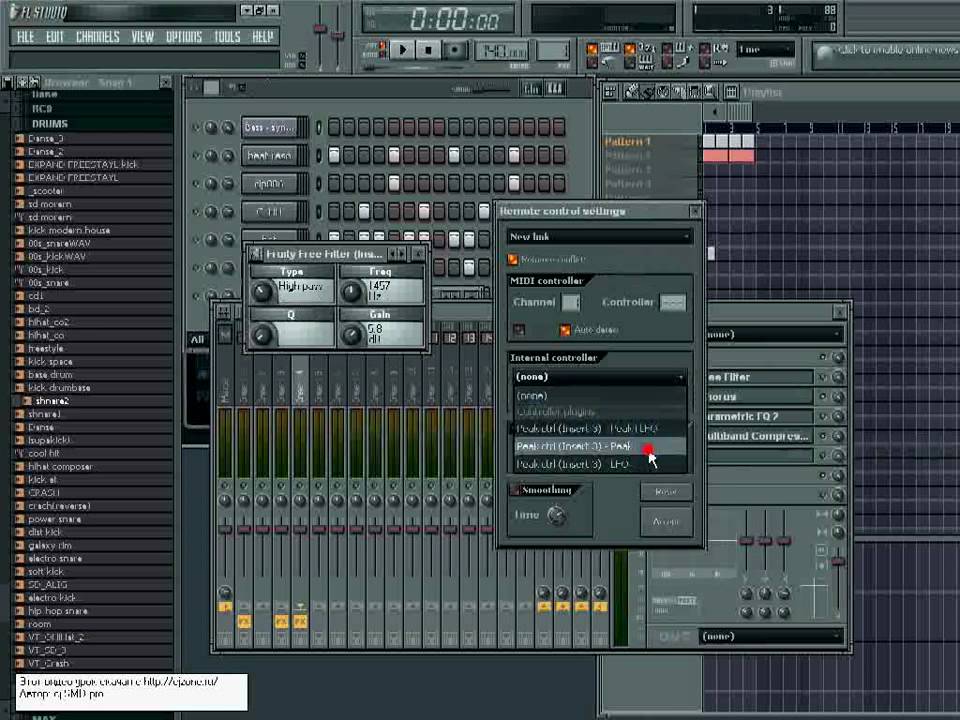Open the CHANNELS menu

(x=98, y=37)
